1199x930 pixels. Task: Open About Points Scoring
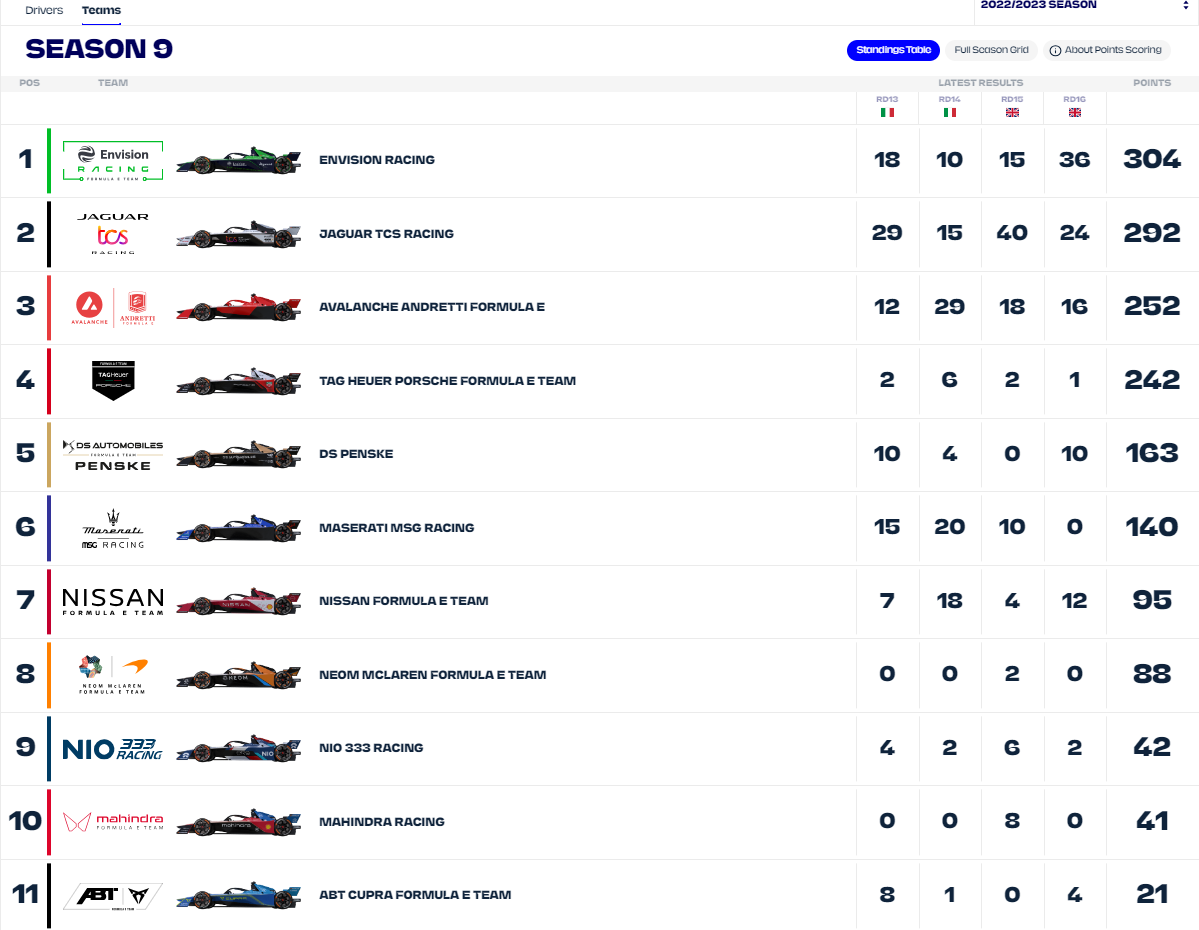[x=1105, y=50]
